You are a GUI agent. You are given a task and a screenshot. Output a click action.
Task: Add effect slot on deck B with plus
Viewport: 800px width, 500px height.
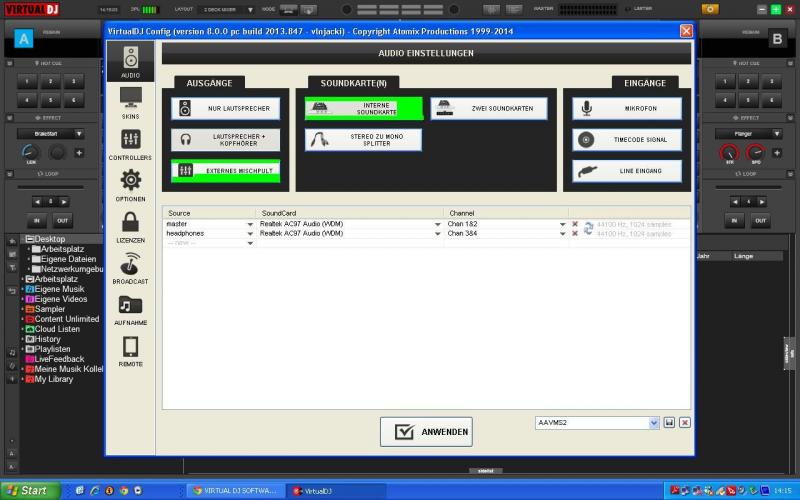pos(777,153)
